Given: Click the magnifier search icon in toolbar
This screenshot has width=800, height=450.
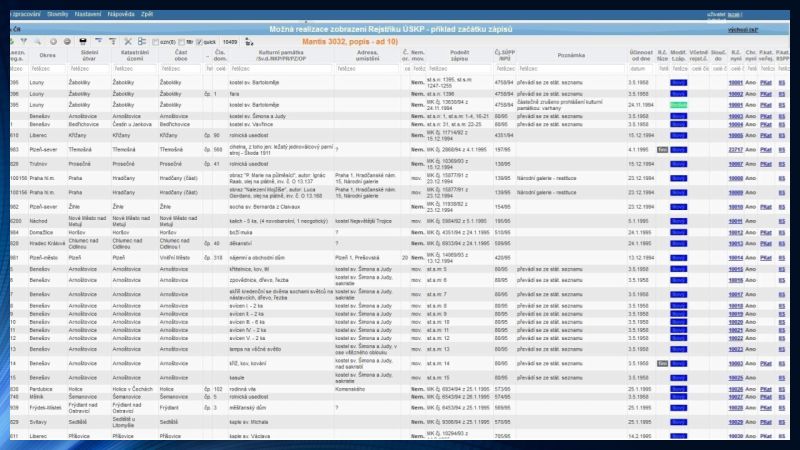Looking at the screenshot, I should [38, 41].
